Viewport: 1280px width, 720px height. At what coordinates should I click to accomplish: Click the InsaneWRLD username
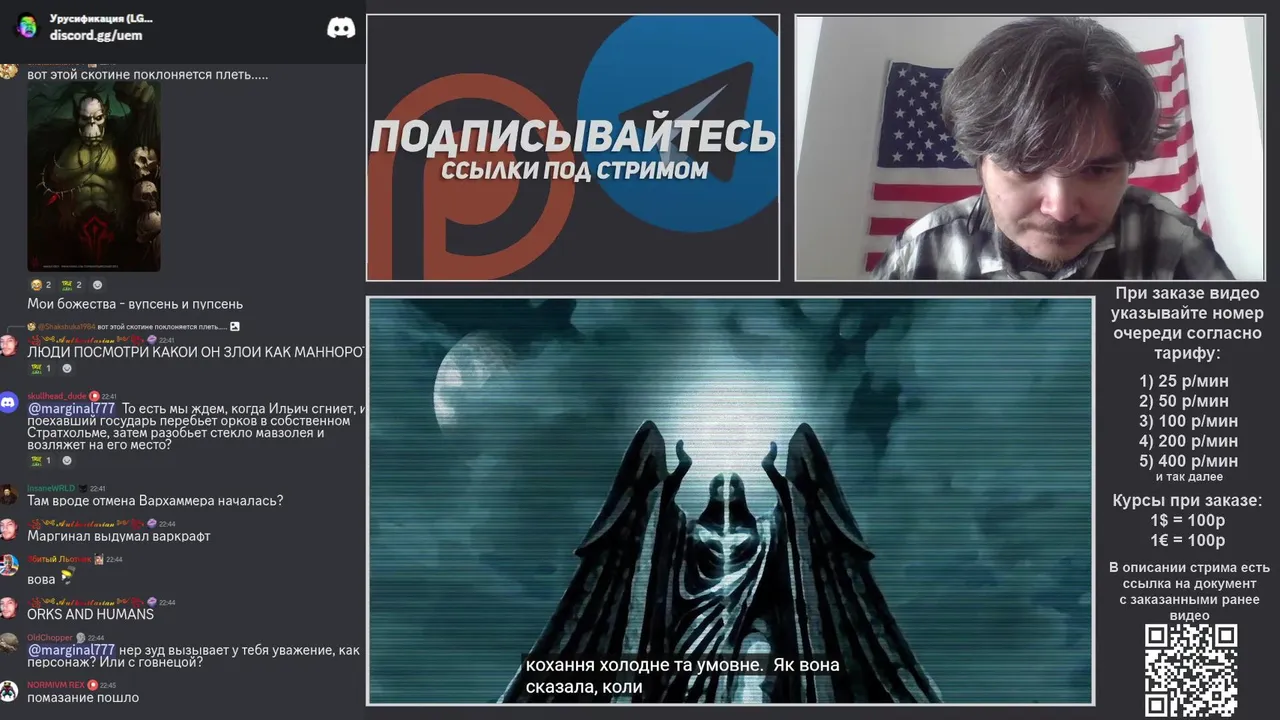coord(51,488)
